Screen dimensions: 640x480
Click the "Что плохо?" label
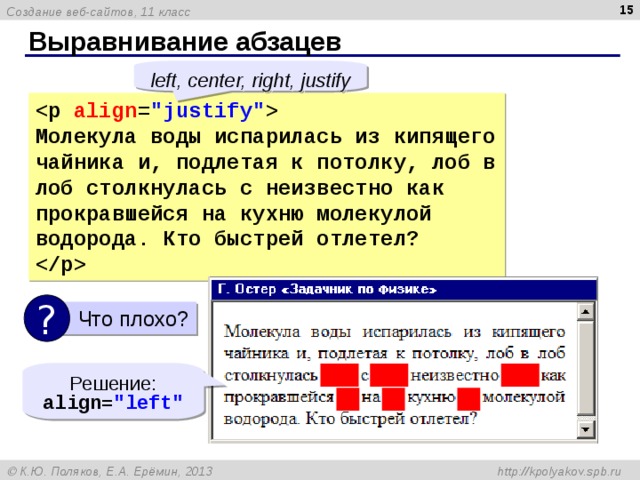click(133, 319)
